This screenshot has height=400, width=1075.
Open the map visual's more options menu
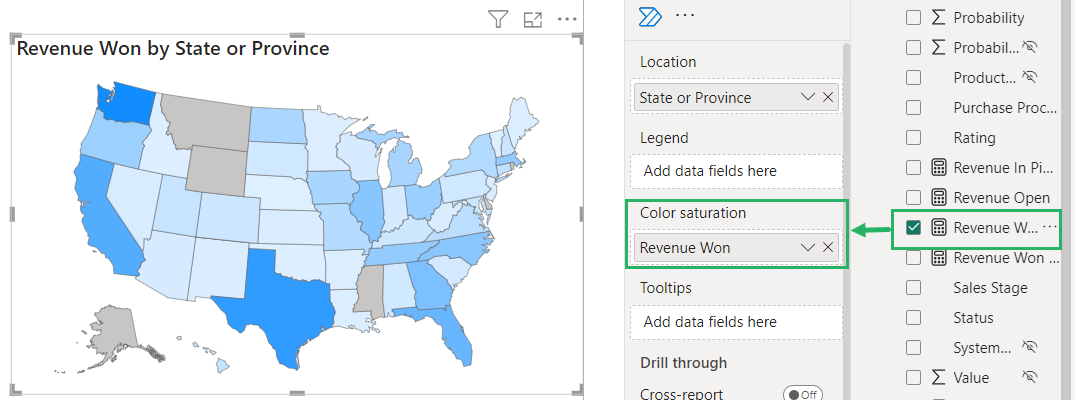pyautogui.click(x=567, y=18)
